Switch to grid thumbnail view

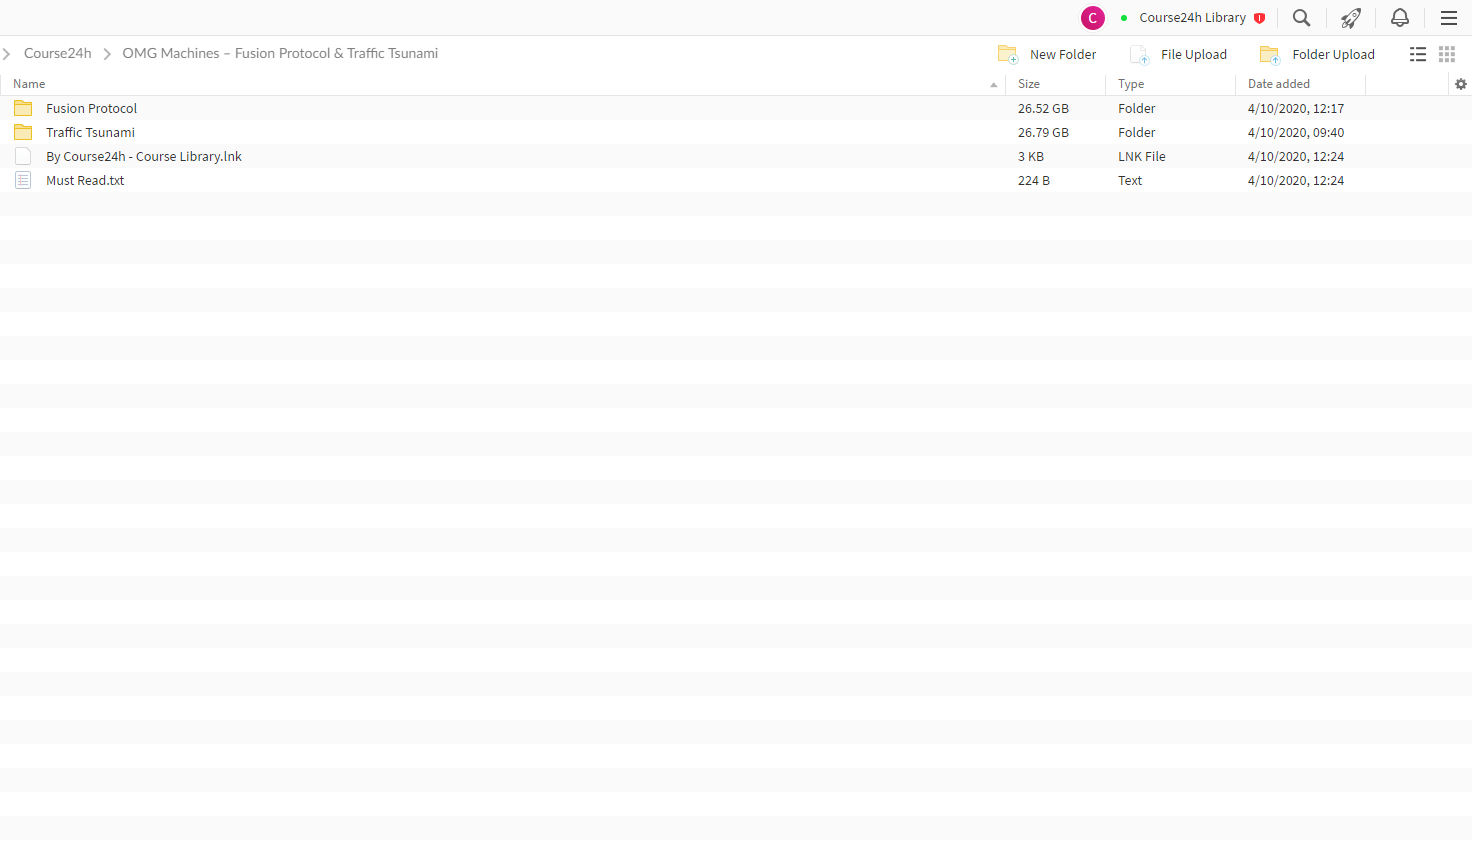coord(1447,54)
